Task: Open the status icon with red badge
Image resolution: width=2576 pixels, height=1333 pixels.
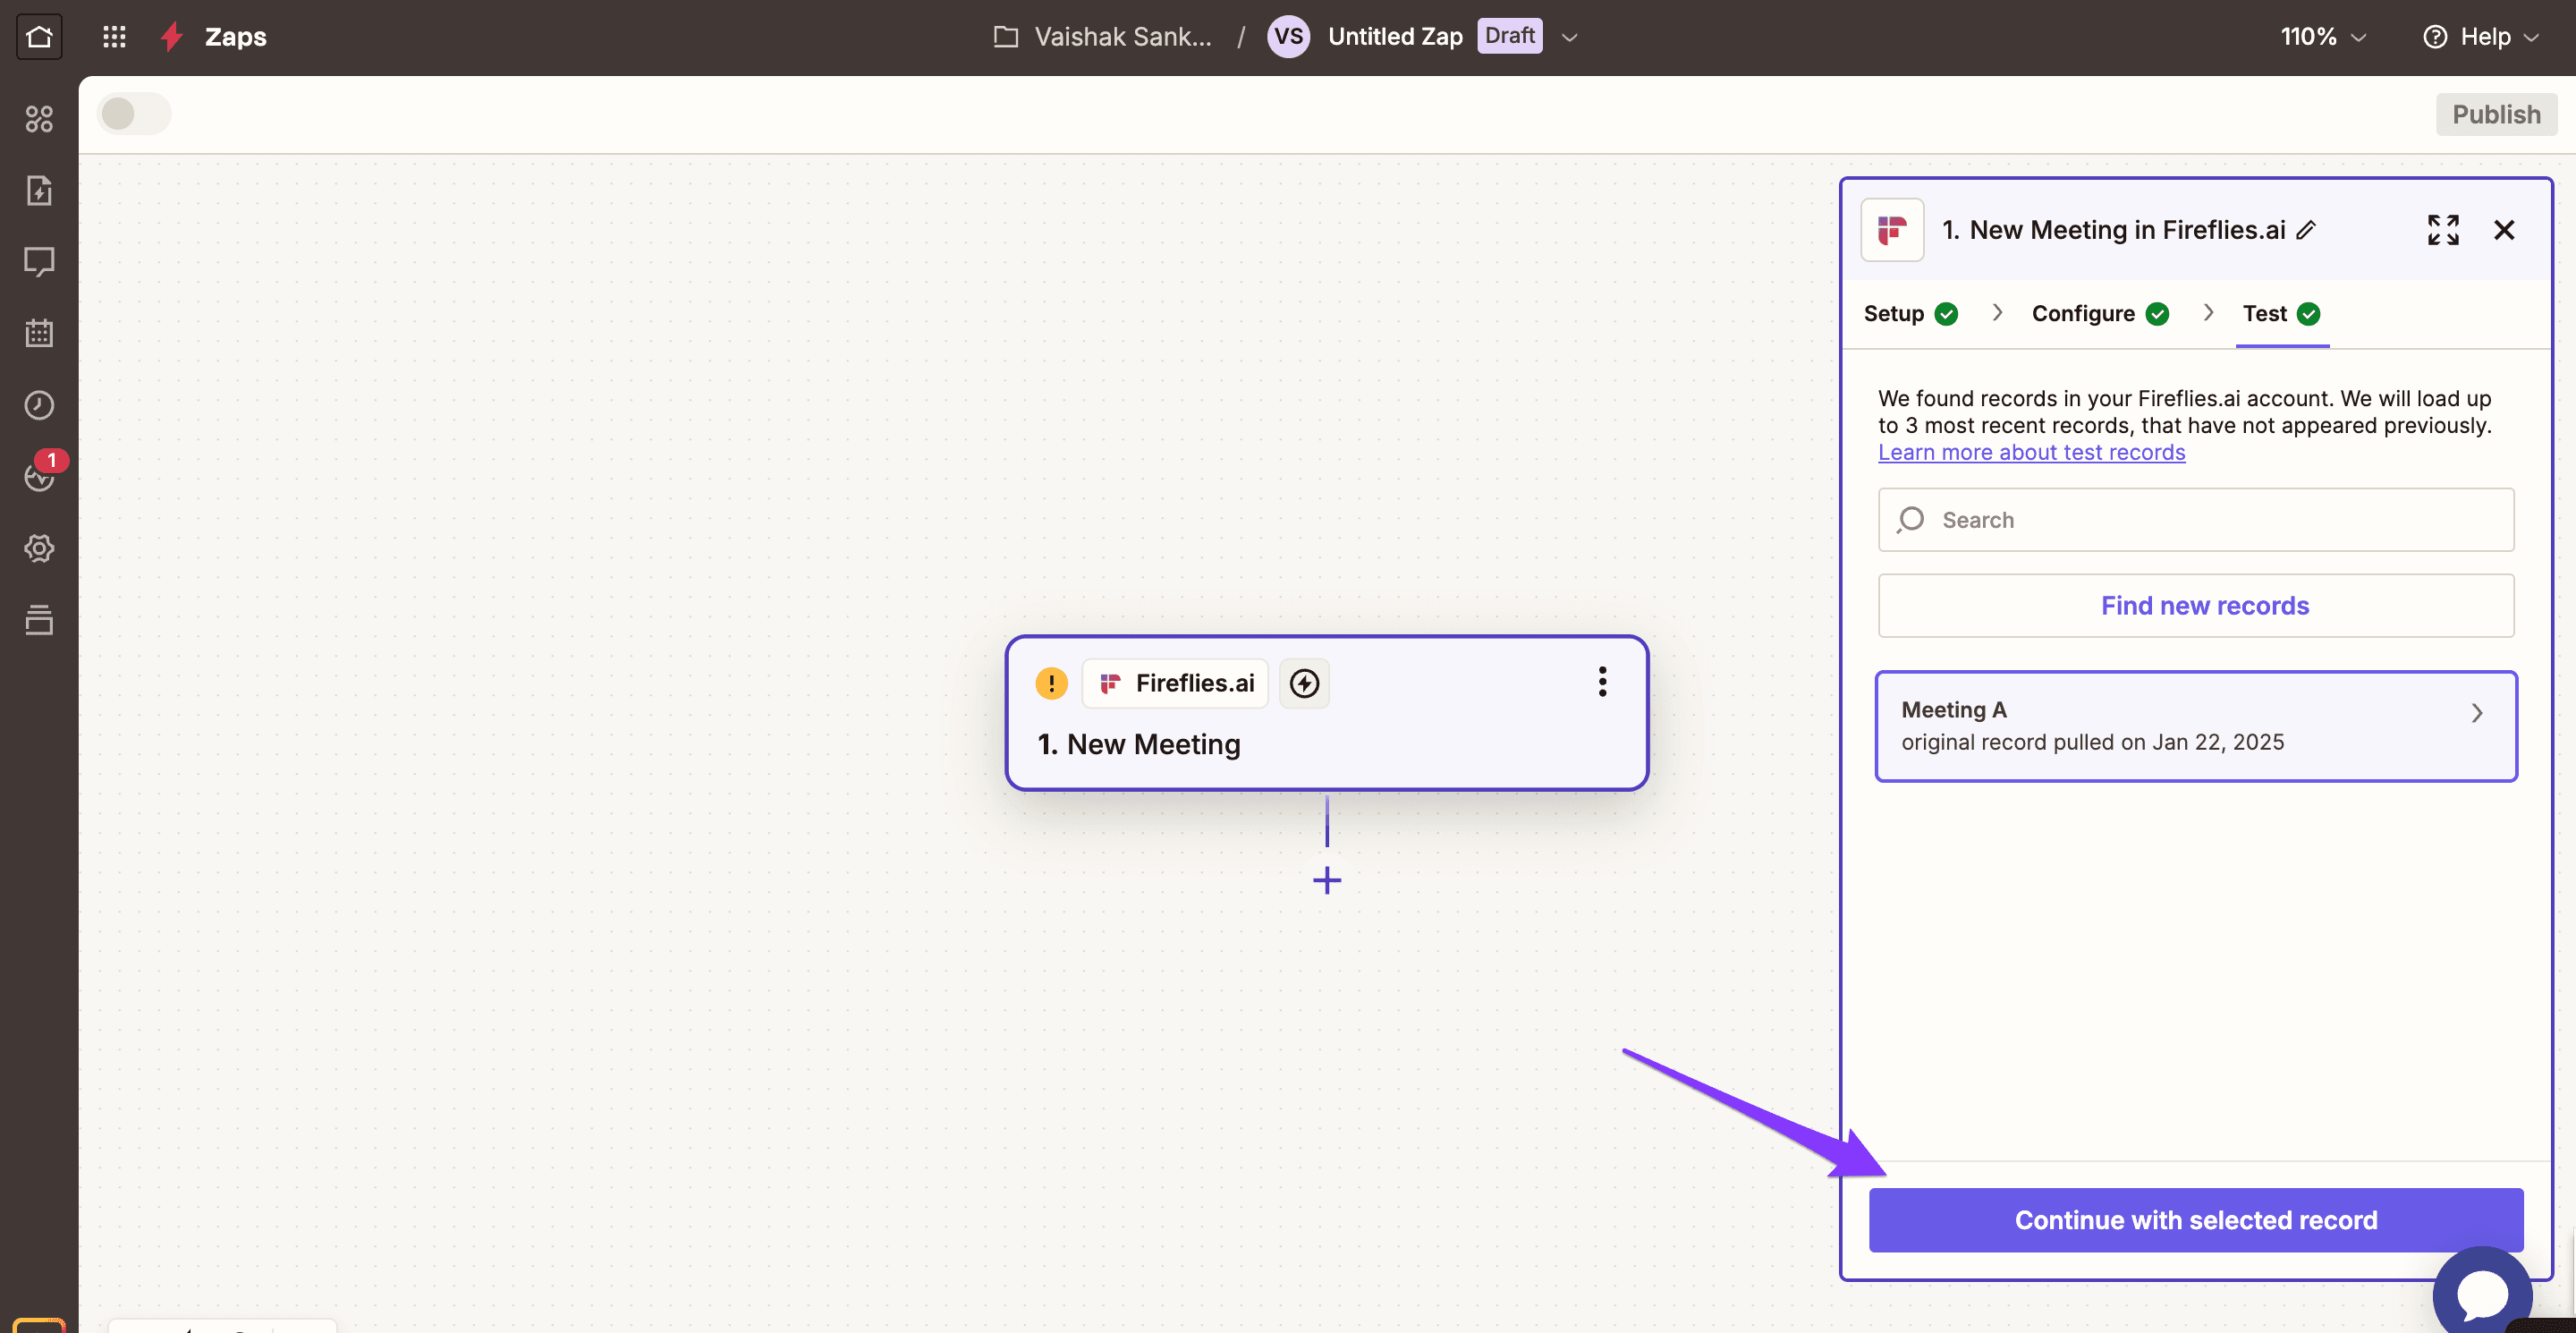Action: click(41, 473)
